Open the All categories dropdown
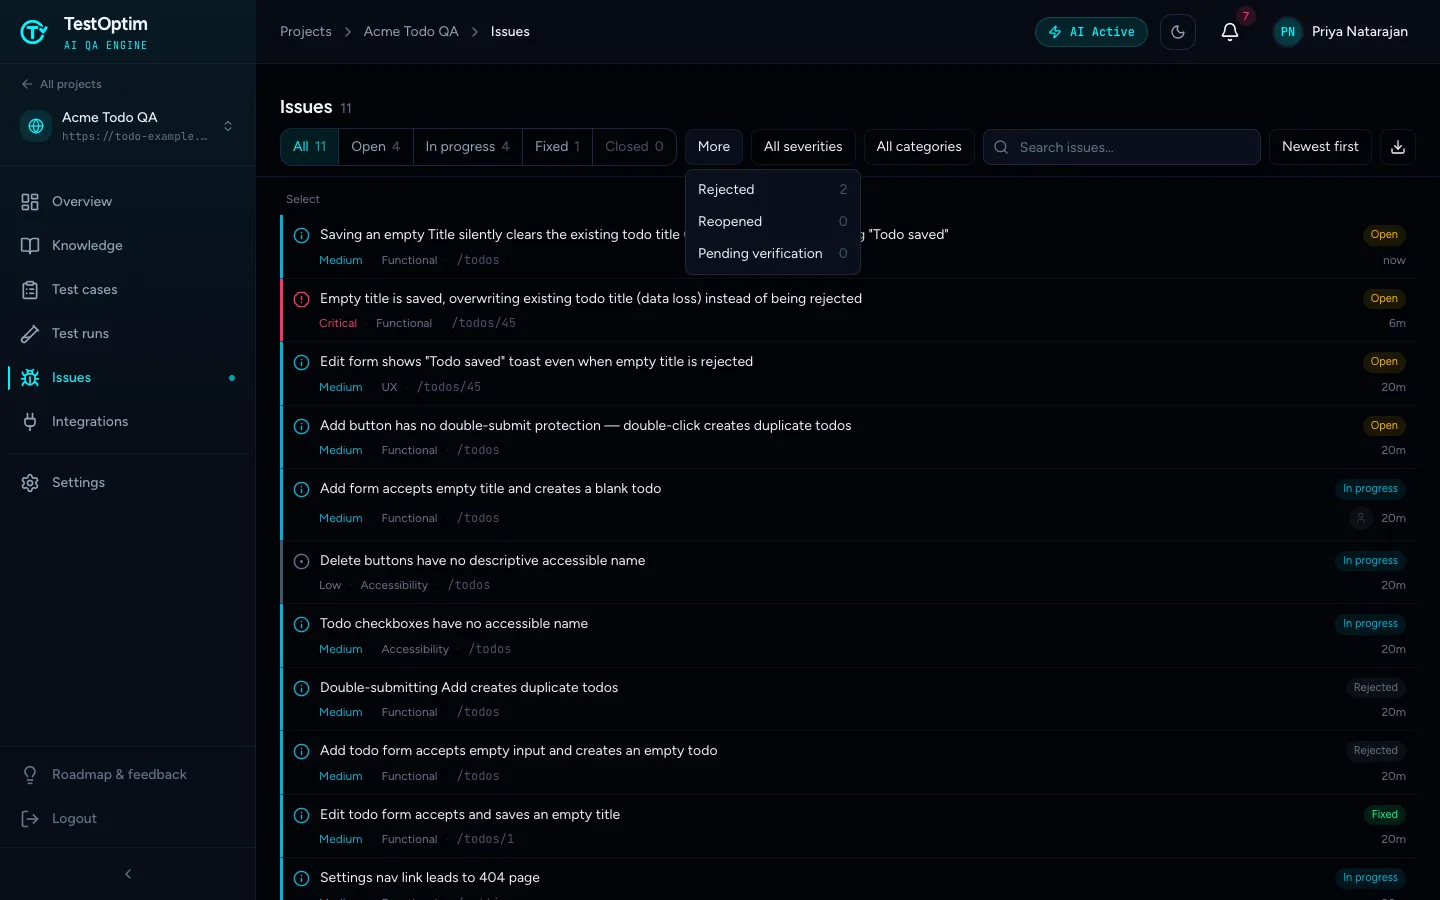The image size is (1440, 900). tap(919, 147)
